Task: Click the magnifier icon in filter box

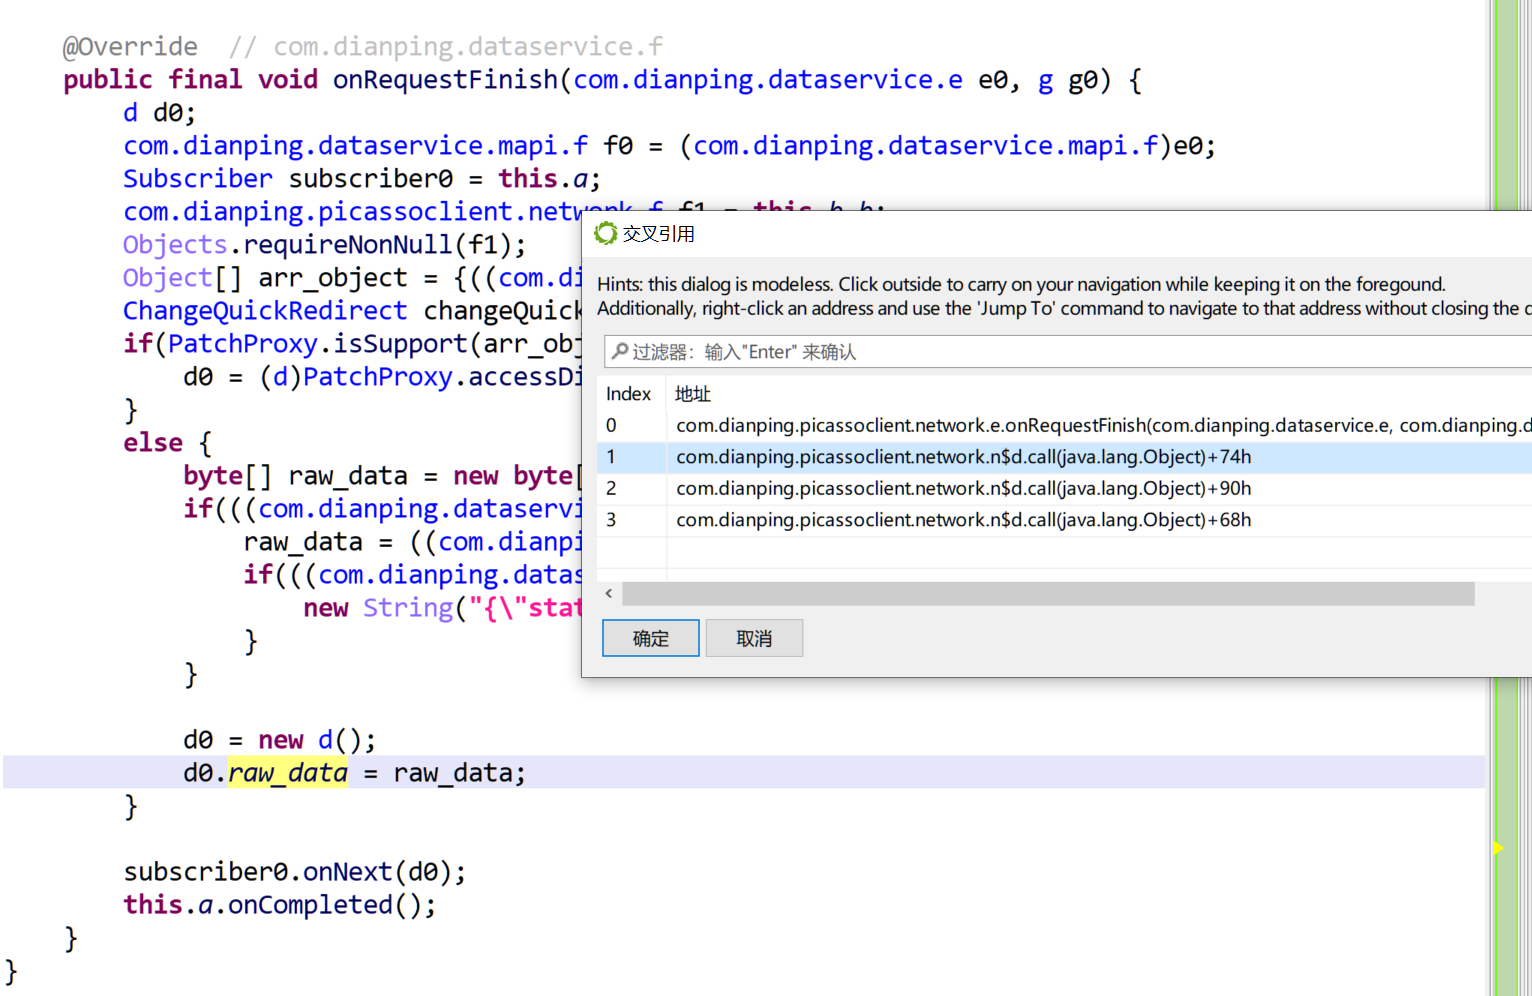Action: click(x=620, y=352)
